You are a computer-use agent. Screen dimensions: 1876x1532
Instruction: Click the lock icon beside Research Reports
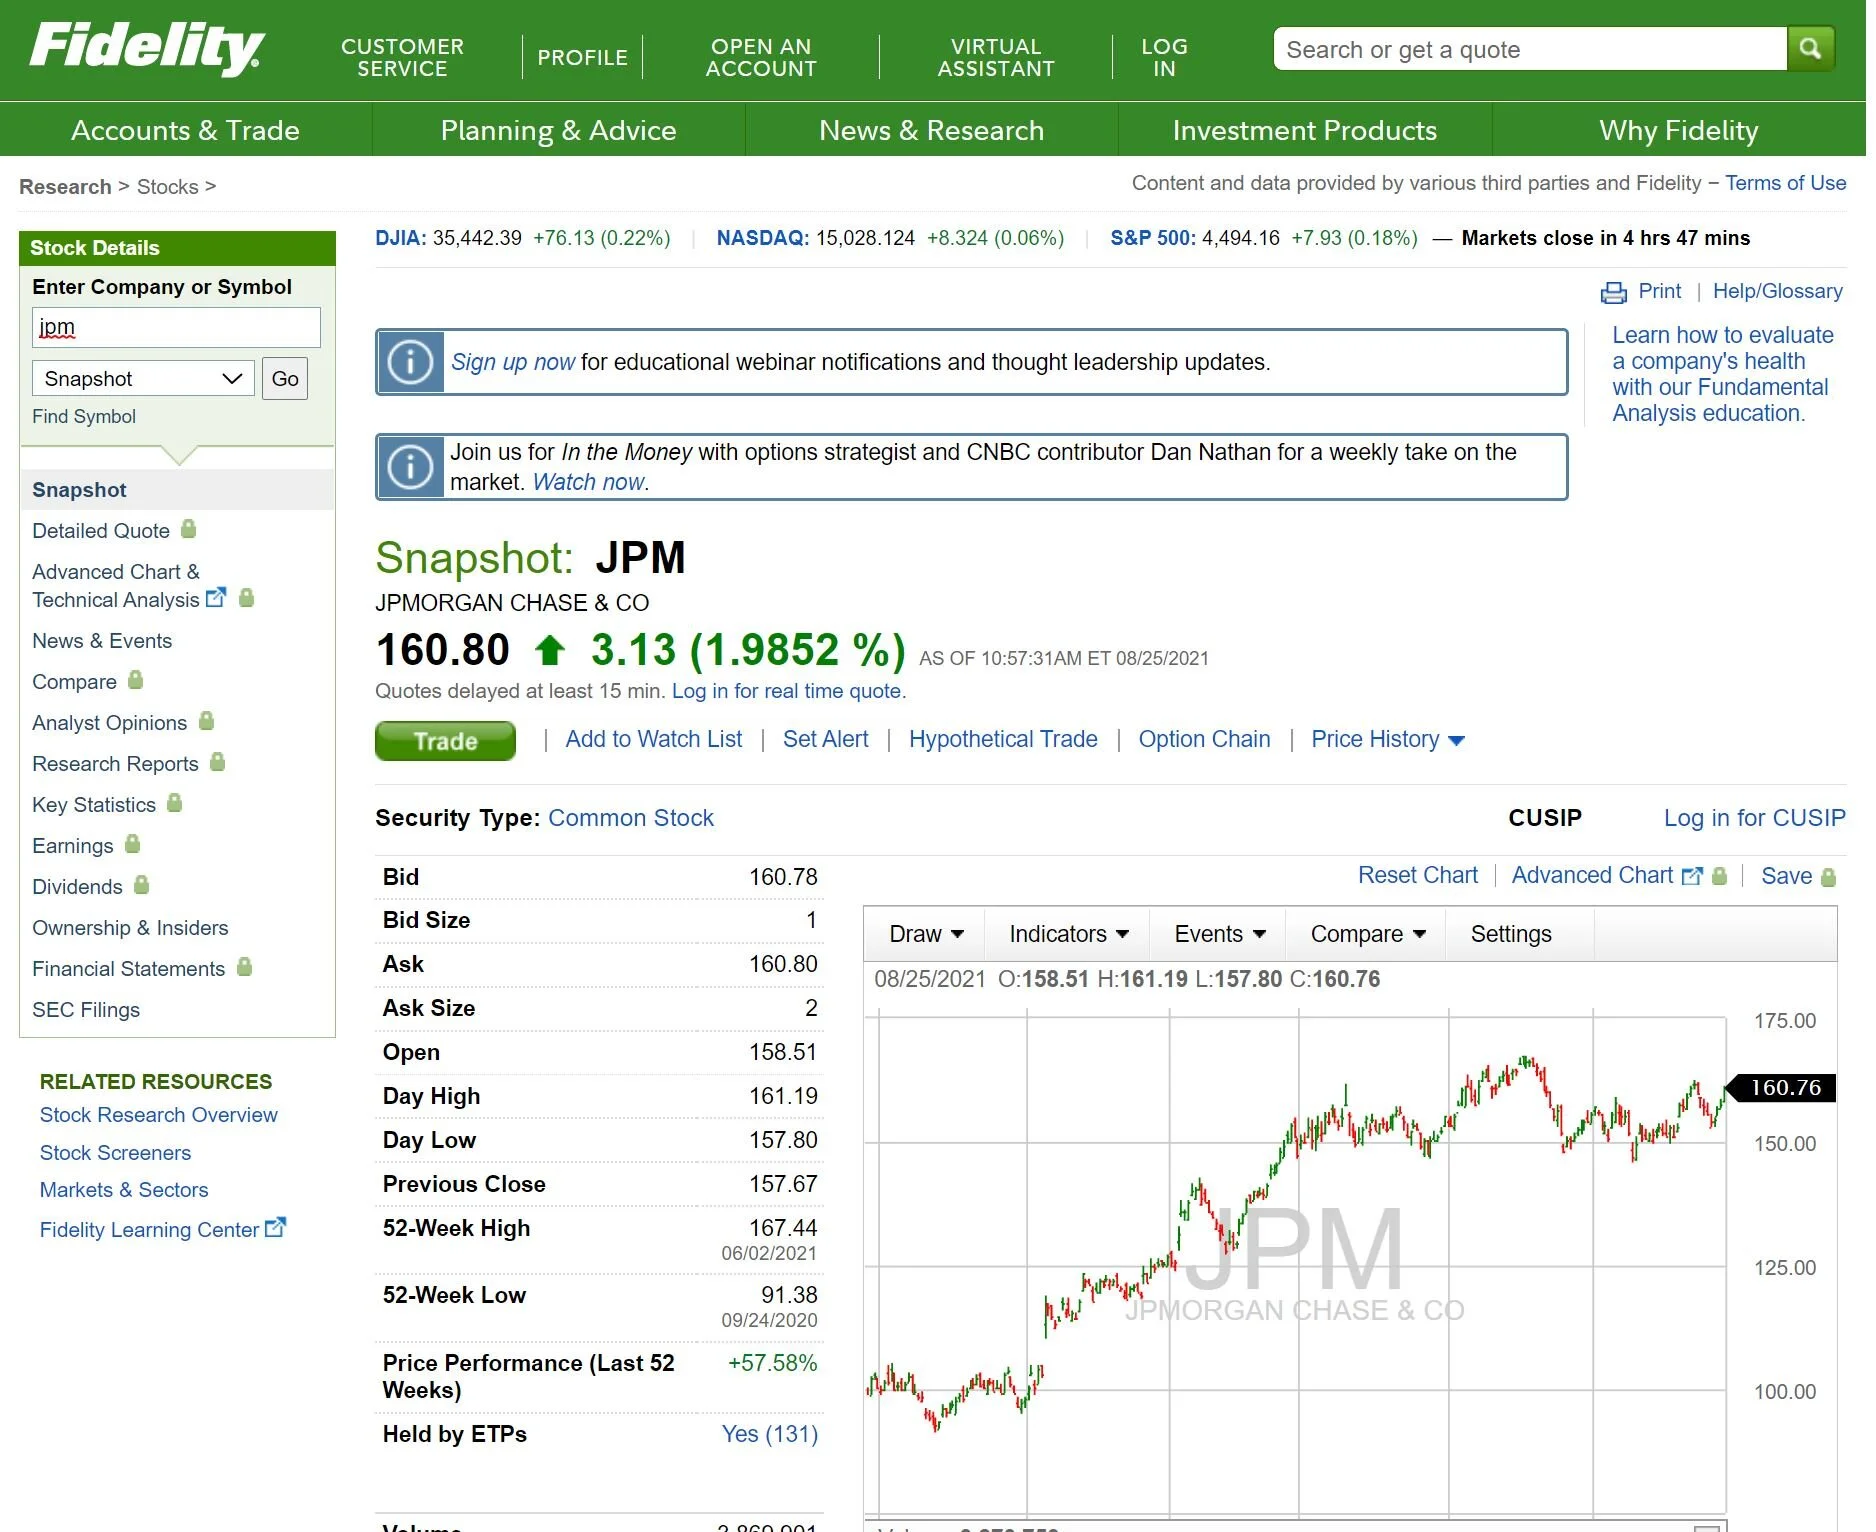pos(217,762)
